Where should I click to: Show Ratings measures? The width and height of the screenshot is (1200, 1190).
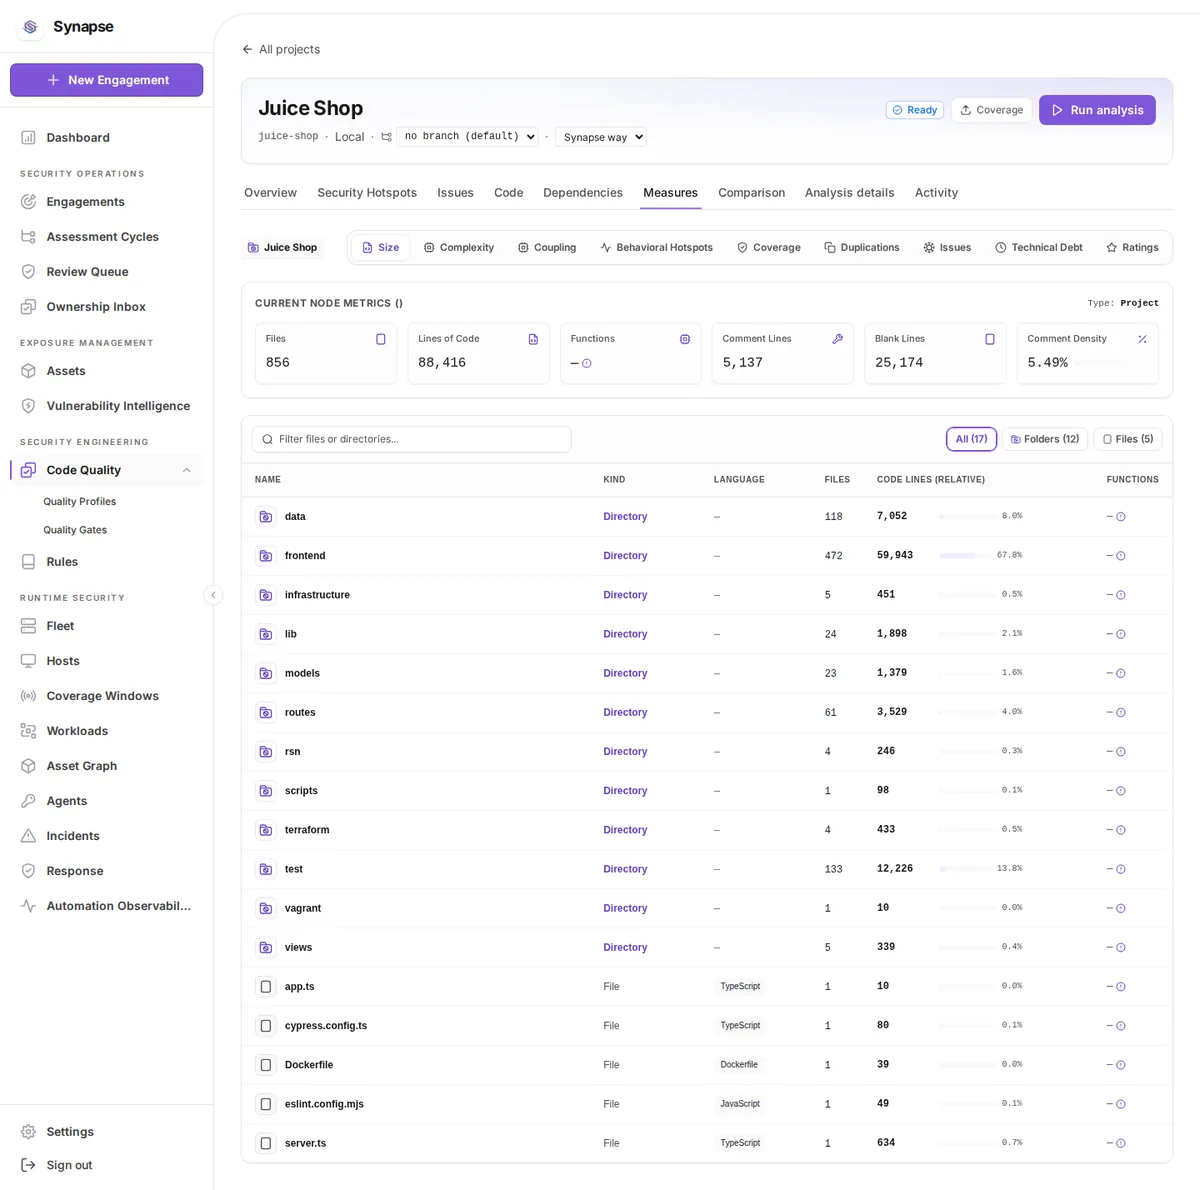[x=1132, y=248]
